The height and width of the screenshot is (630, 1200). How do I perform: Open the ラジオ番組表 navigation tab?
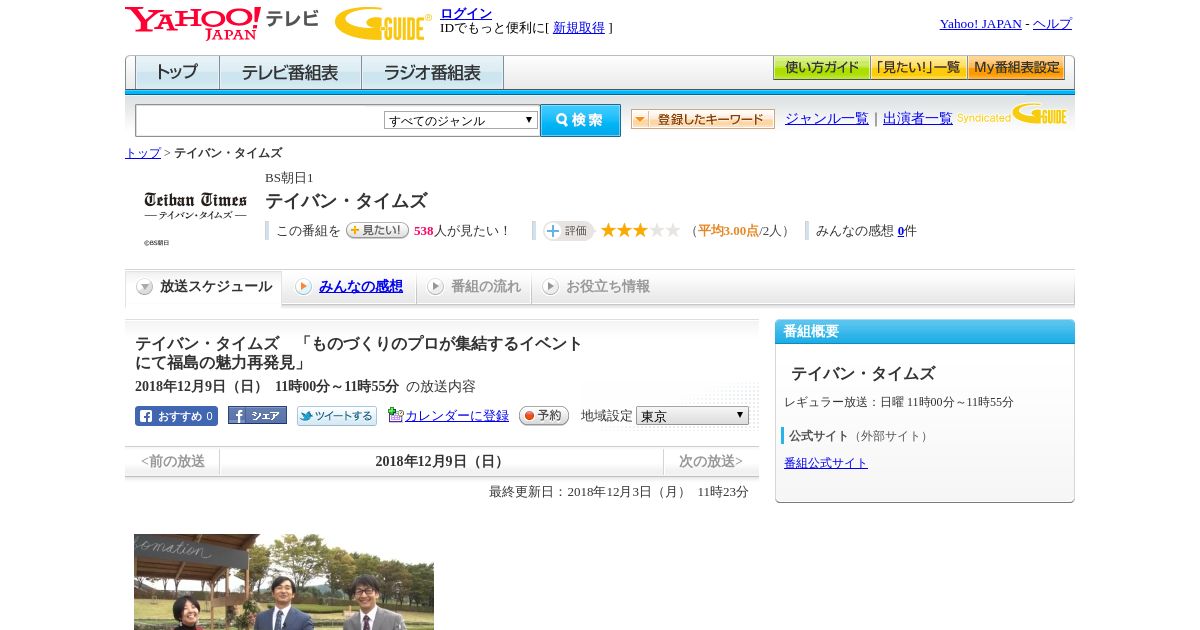click(x=432, y=73)
